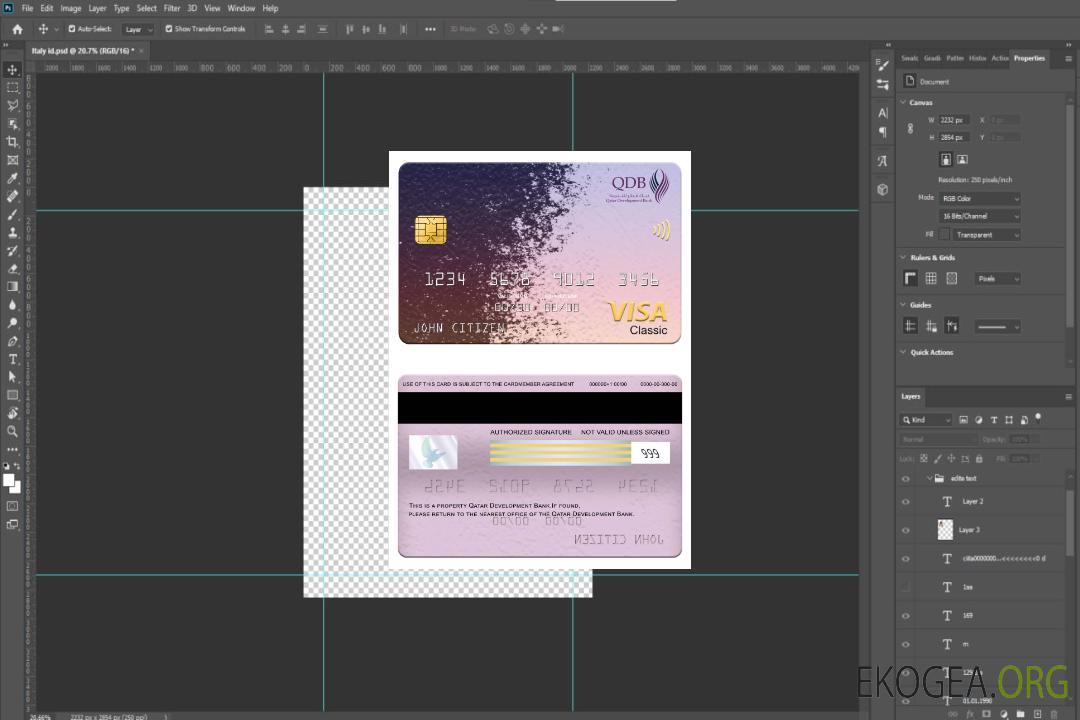Open Auto-Select Layer dropdown
The image size is (1080, 720).
(138, 29)
